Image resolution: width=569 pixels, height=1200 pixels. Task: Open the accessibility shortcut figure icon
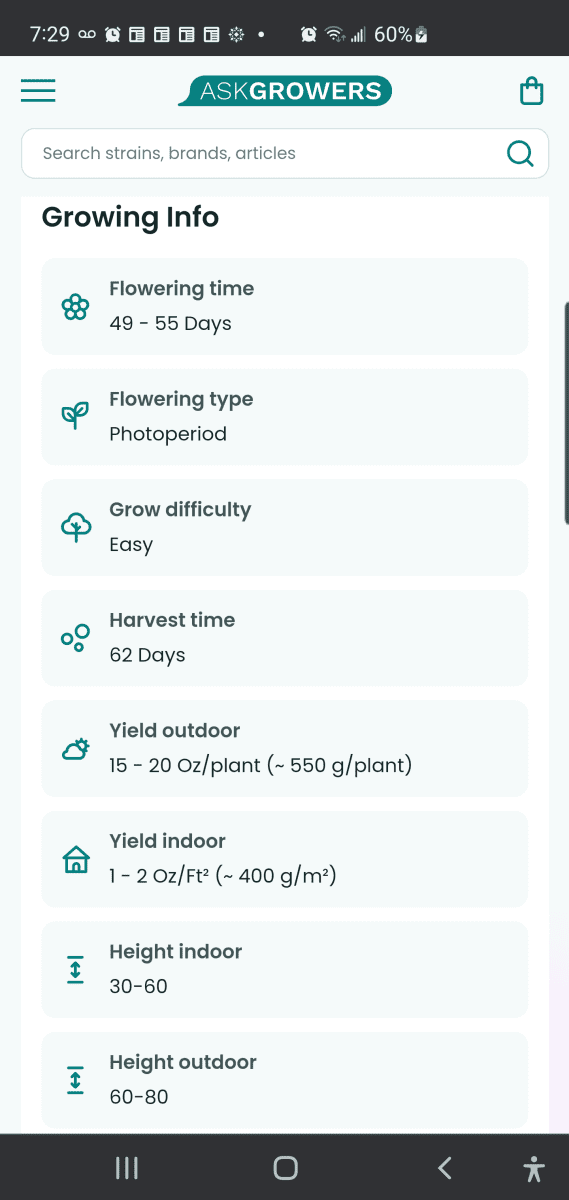(x=534, y=1168)
